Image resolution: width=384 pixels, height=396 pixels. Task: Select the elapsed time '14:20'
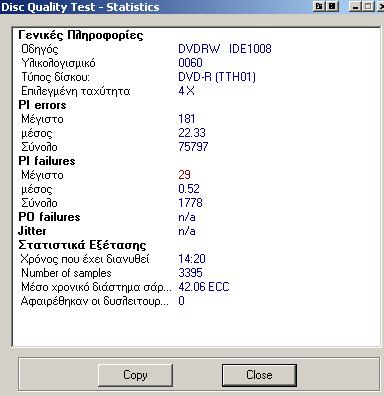[x=192, y=259]
